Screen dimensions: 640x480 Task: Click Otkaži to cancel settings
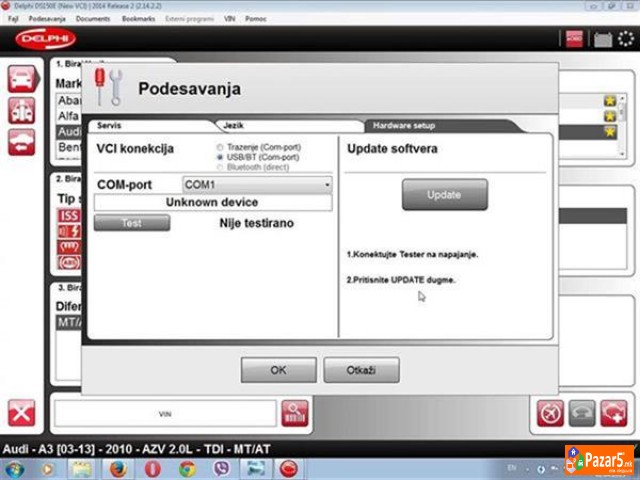[x=361, y=370]
